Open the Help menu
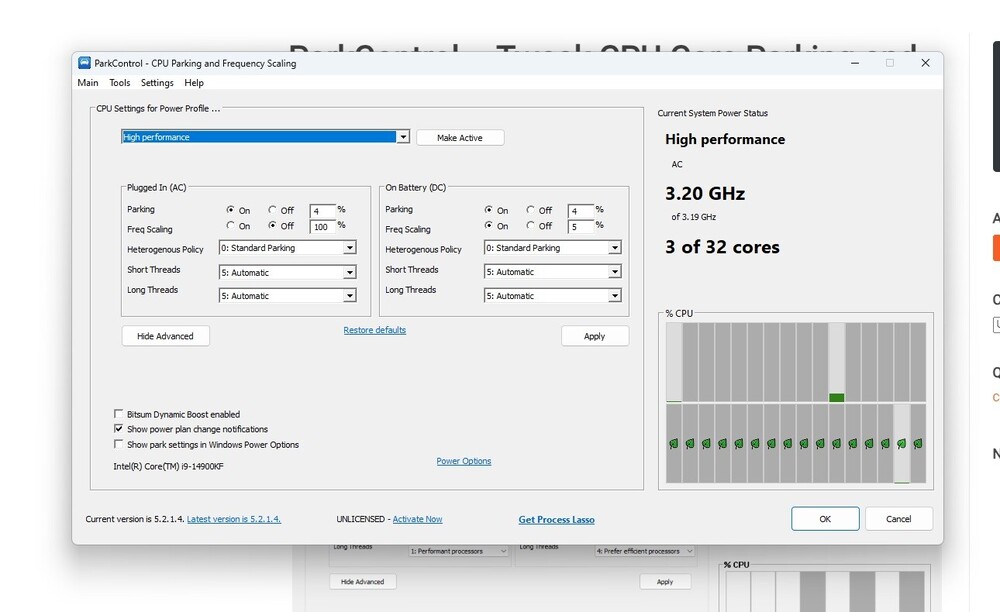Viewport: 1000px width, 612px height. pos(194,83)
